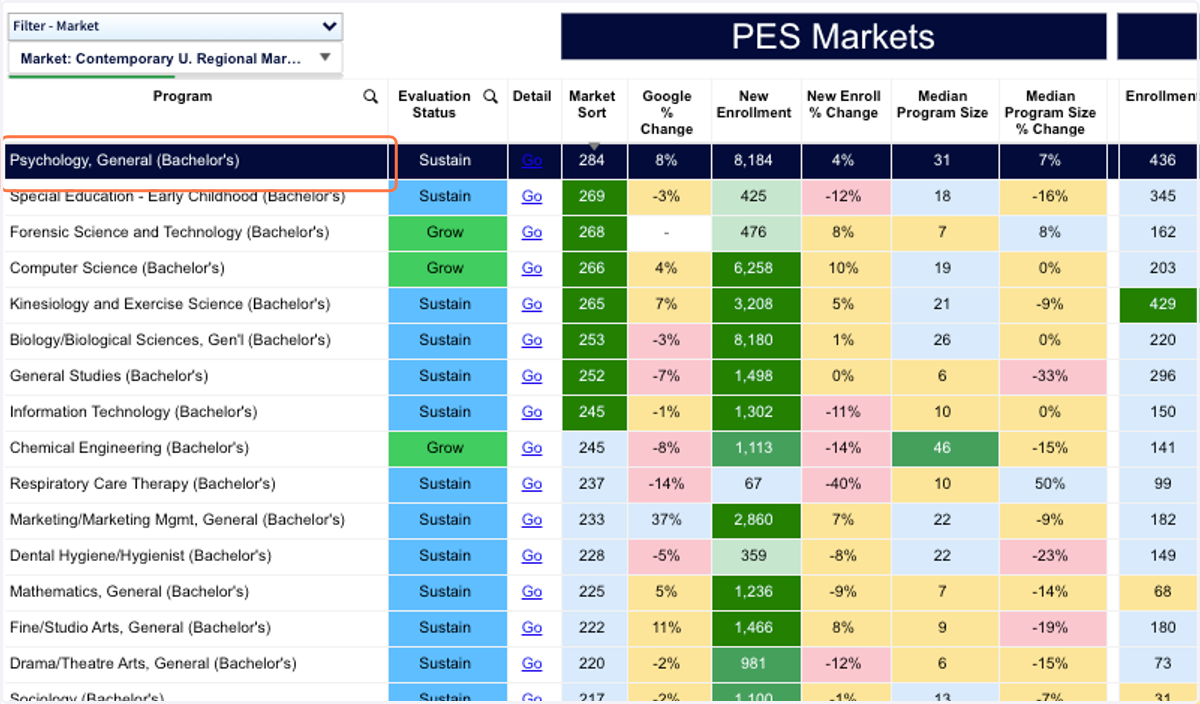Open Go link for Biology/Biological Sciences
1200x704 pixels.
[x=532, y=340]
